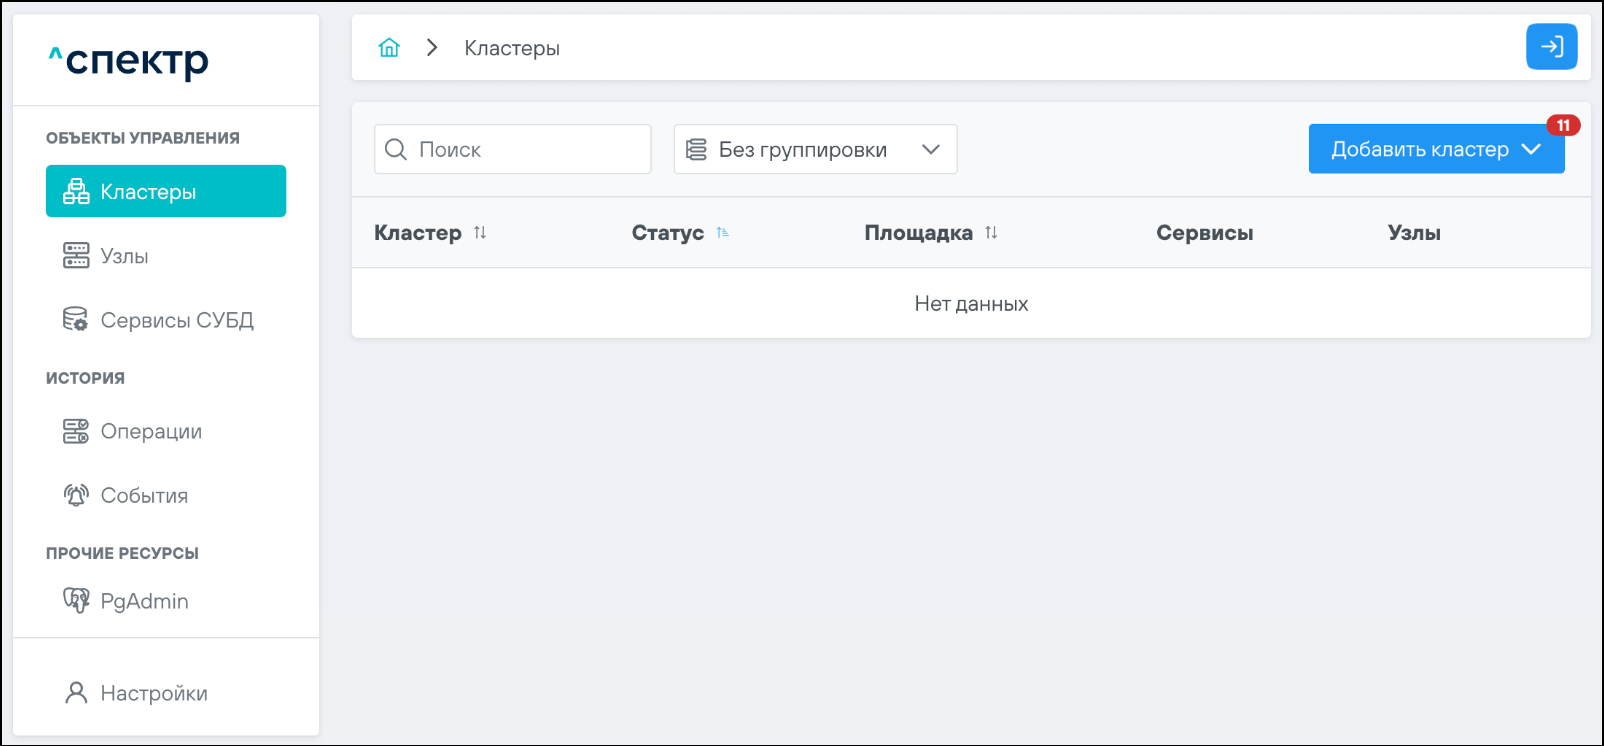This screenshot has width=1604, height=746.
Task: Click the Операции icon in sidebar
Action: click(x=76, y=431)
